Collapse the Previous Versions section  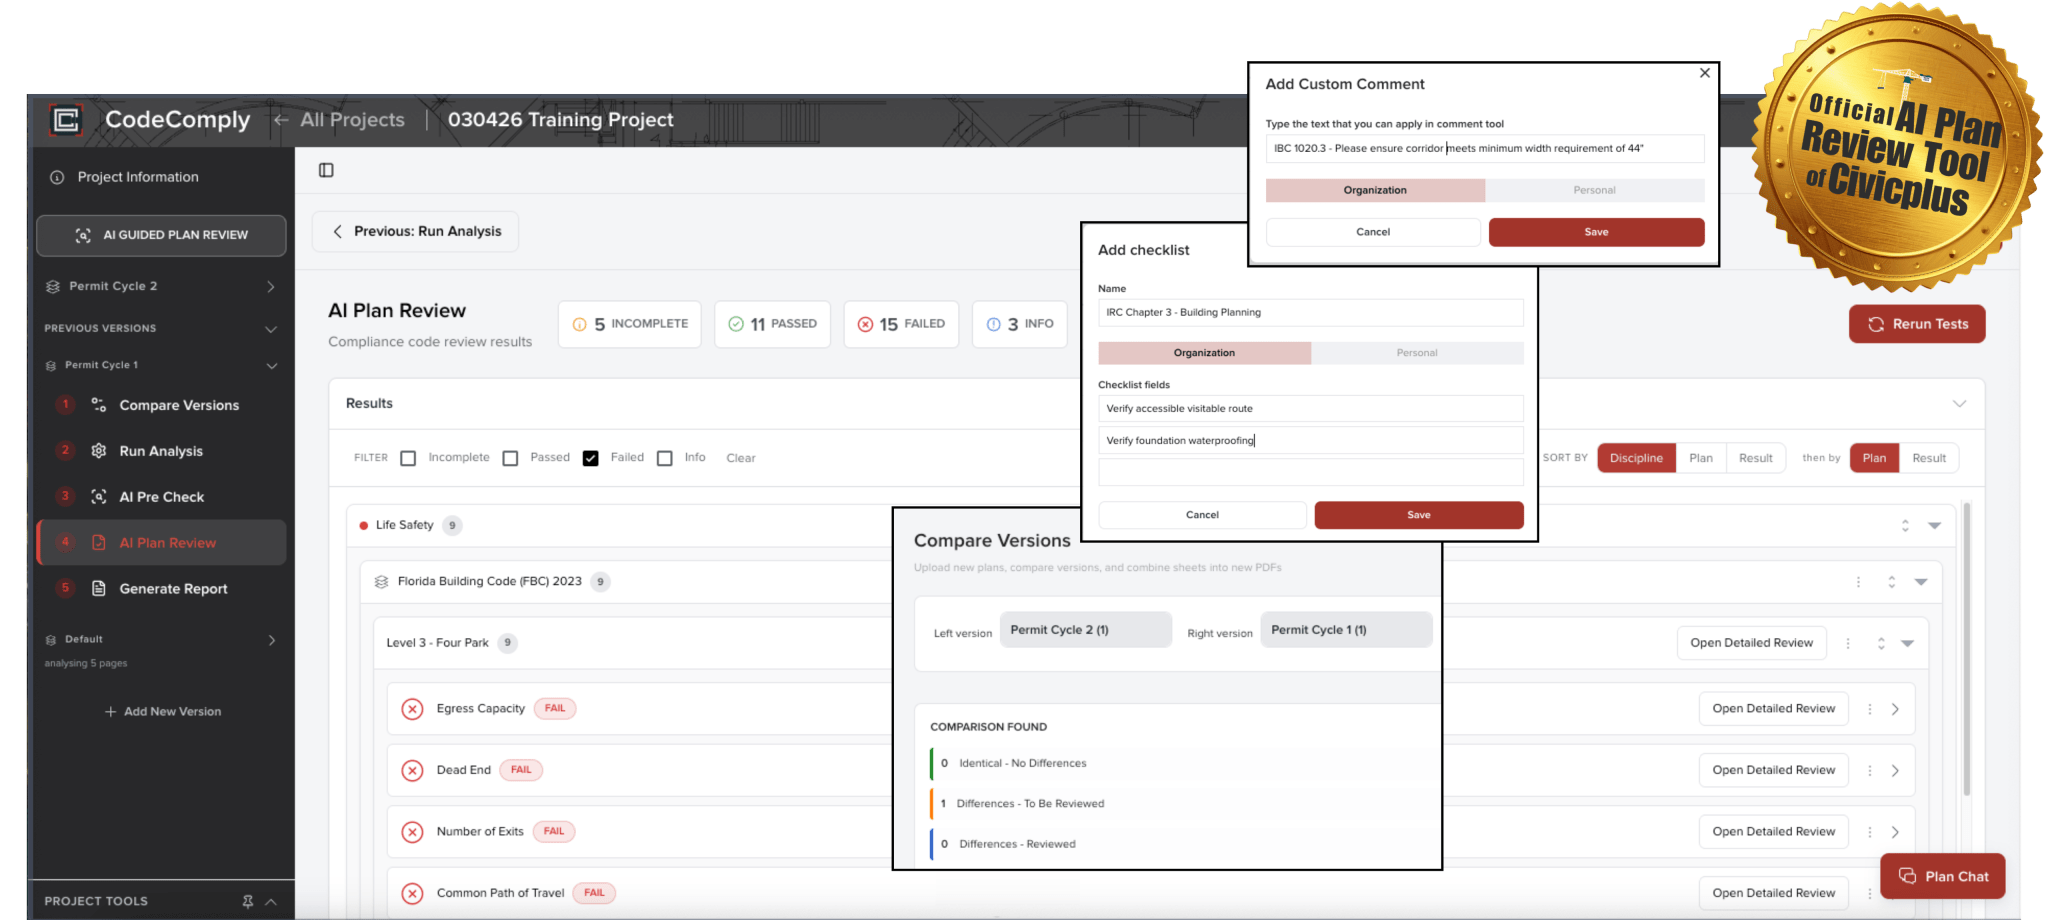tap(271, 329)
